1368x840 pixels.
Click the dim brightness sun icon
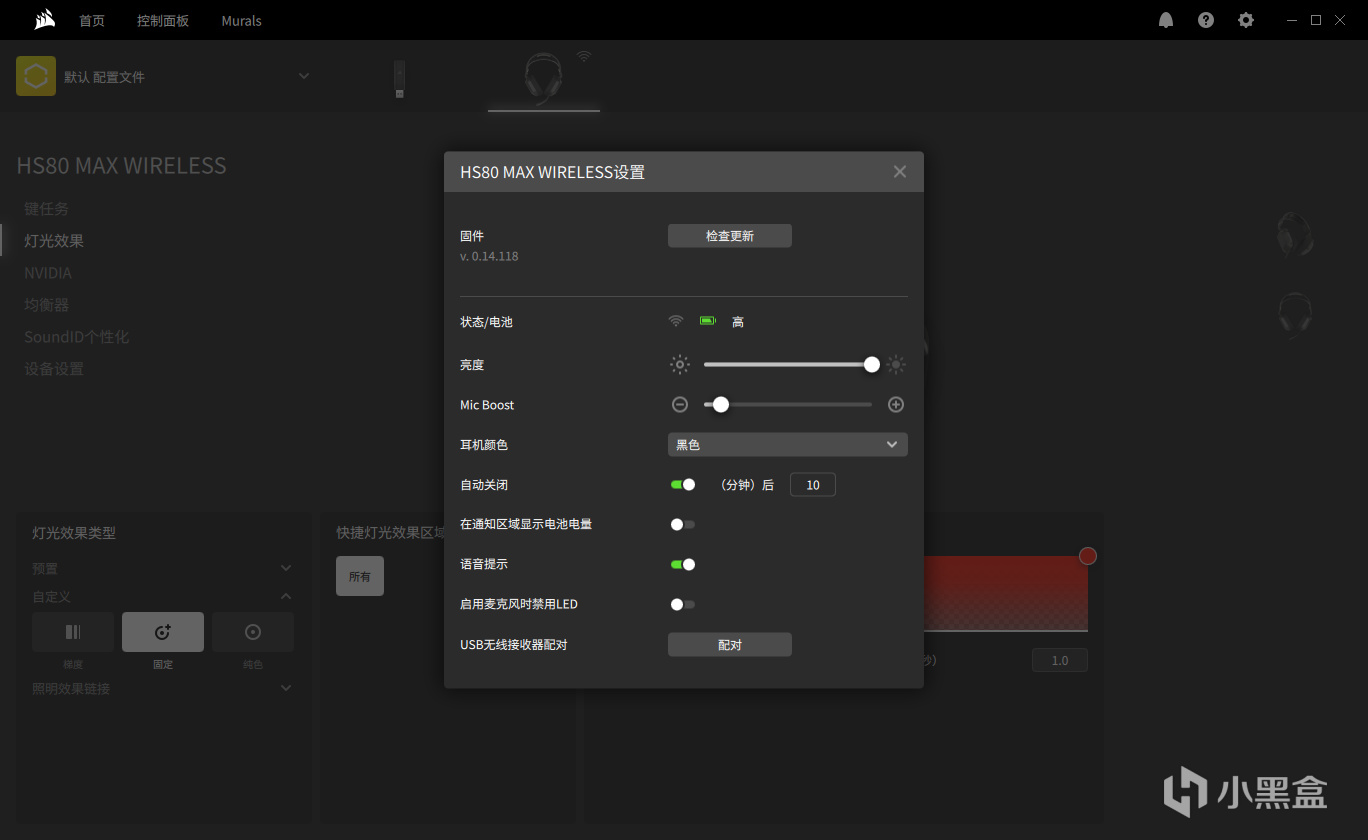tap(680, 365)
